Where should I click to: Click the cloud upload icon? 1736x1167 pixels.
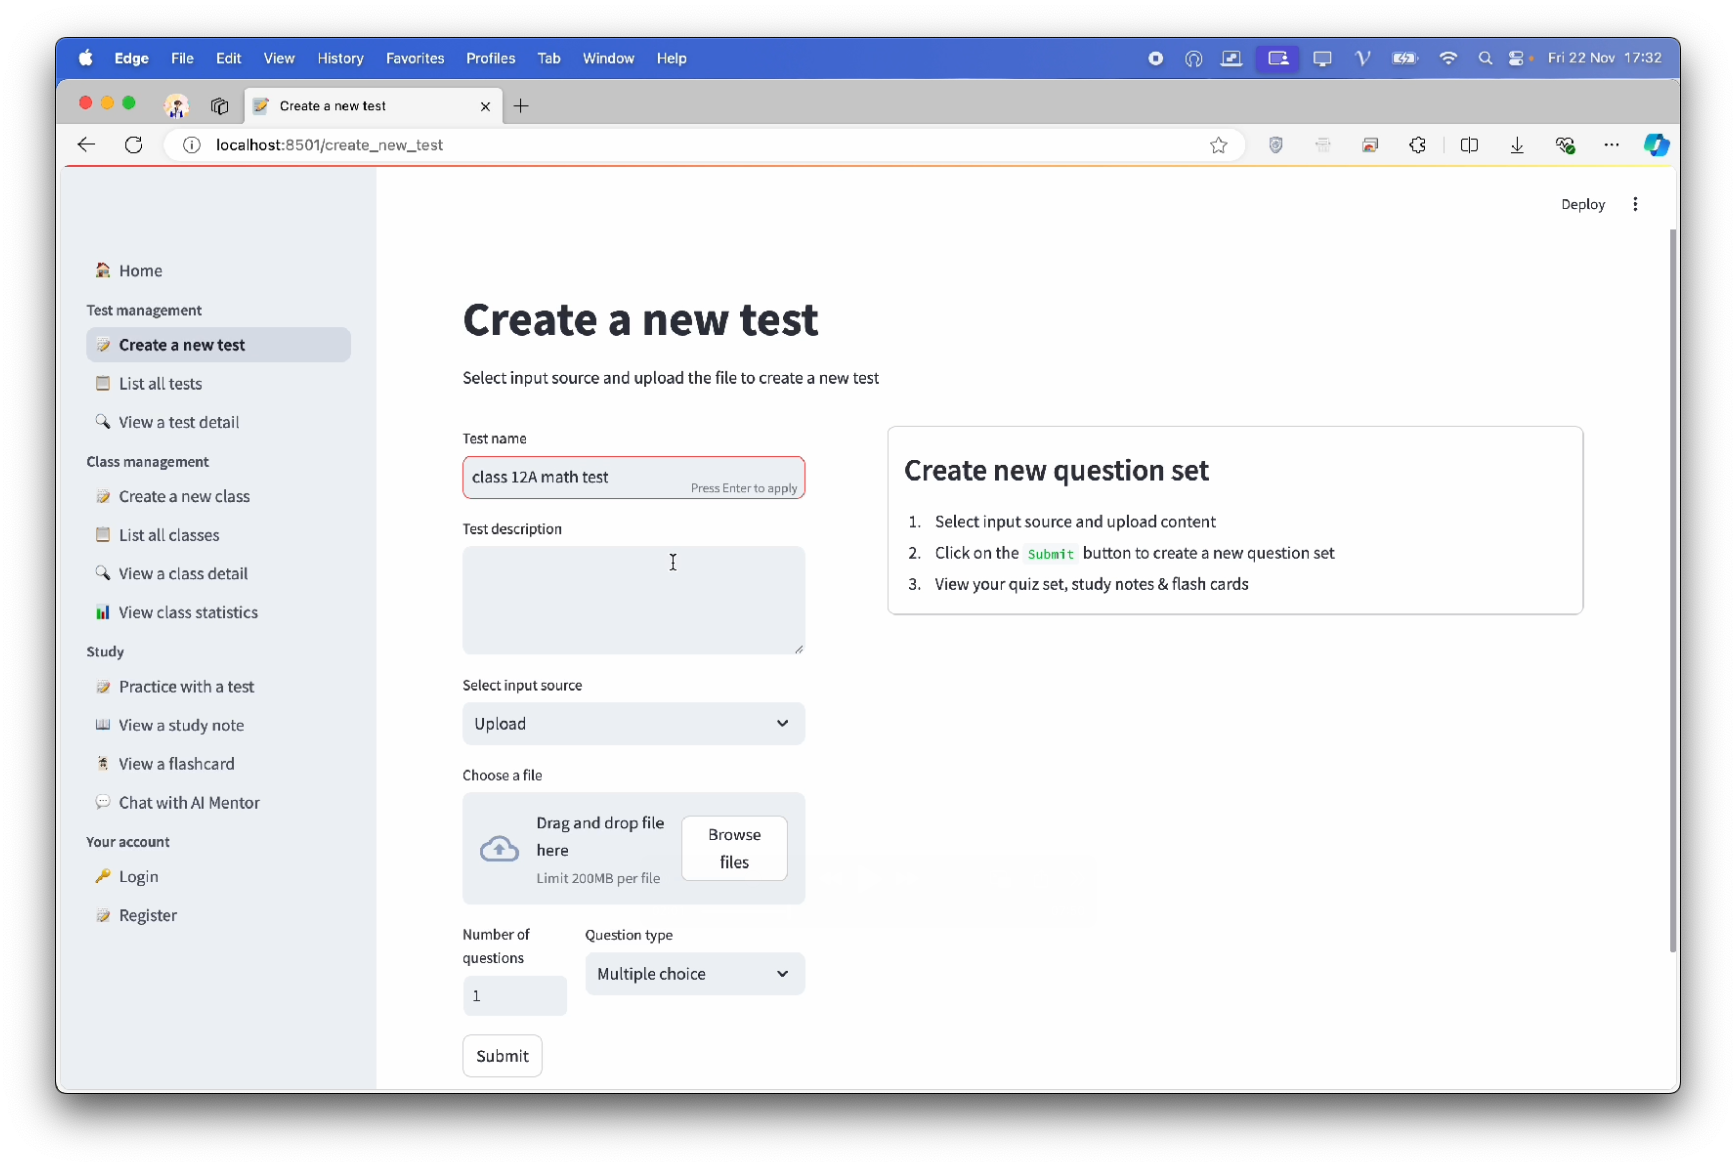[x=499, y=849]
